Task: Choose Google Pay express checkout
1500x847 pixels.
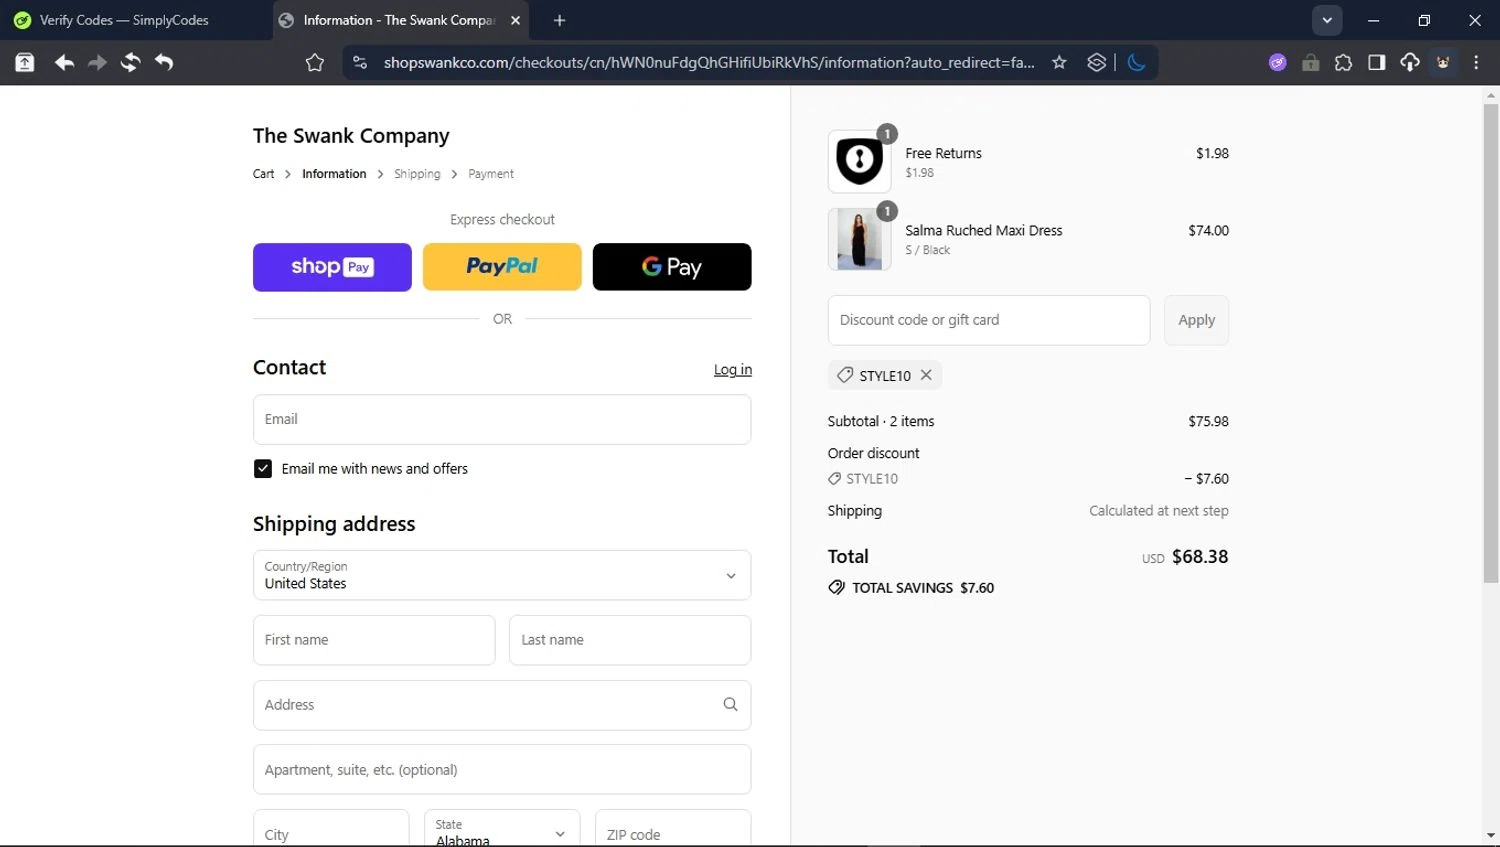Action: [672, 267]
